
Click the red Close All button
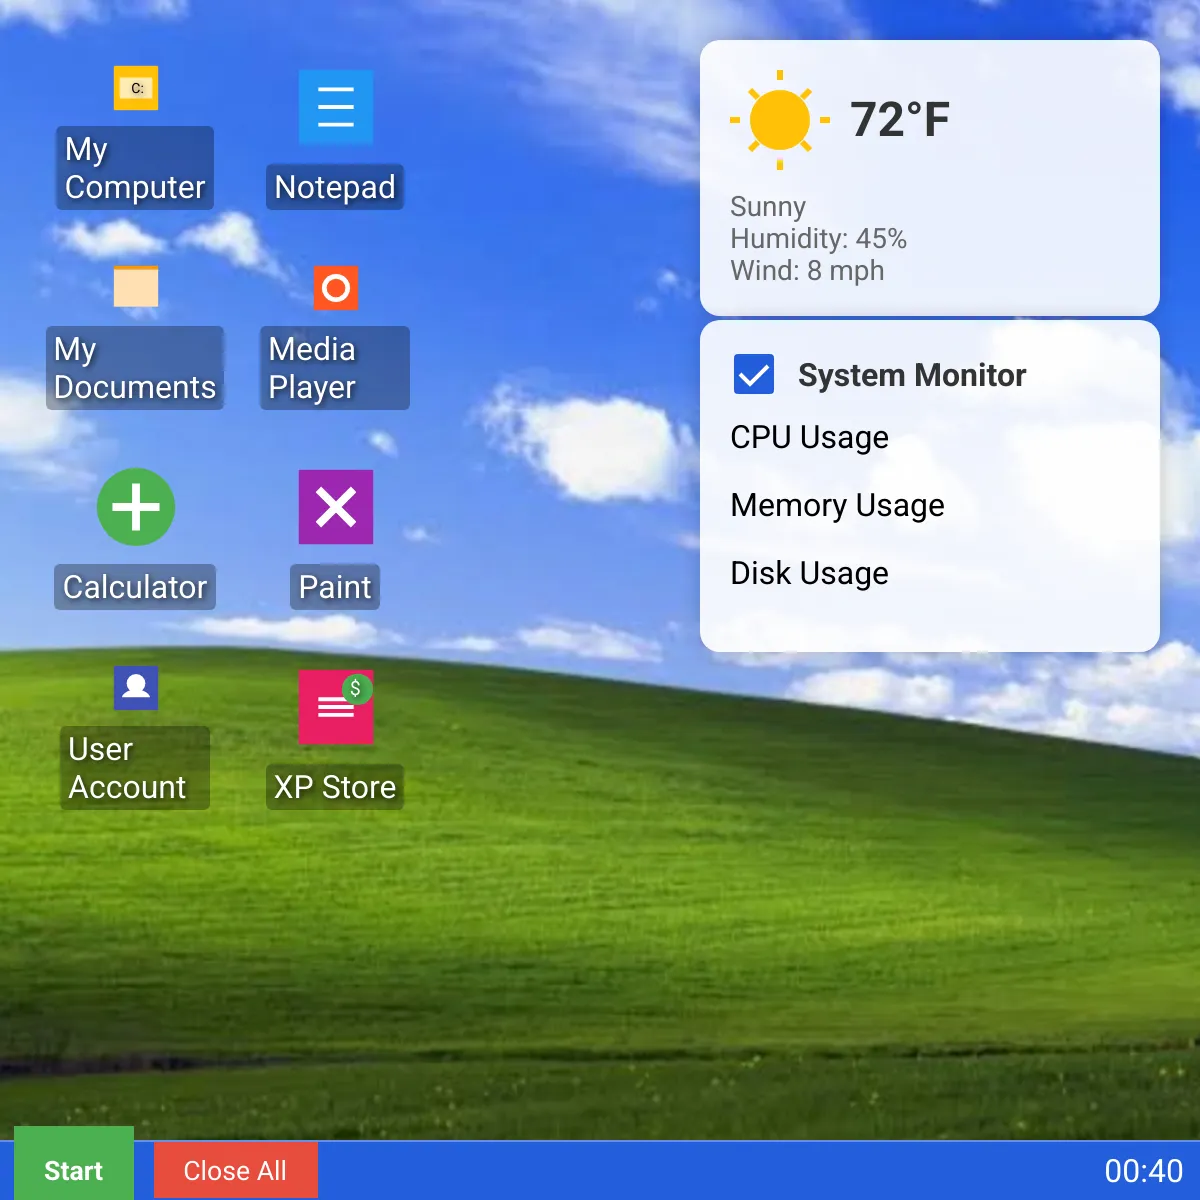coord(236,1170)
